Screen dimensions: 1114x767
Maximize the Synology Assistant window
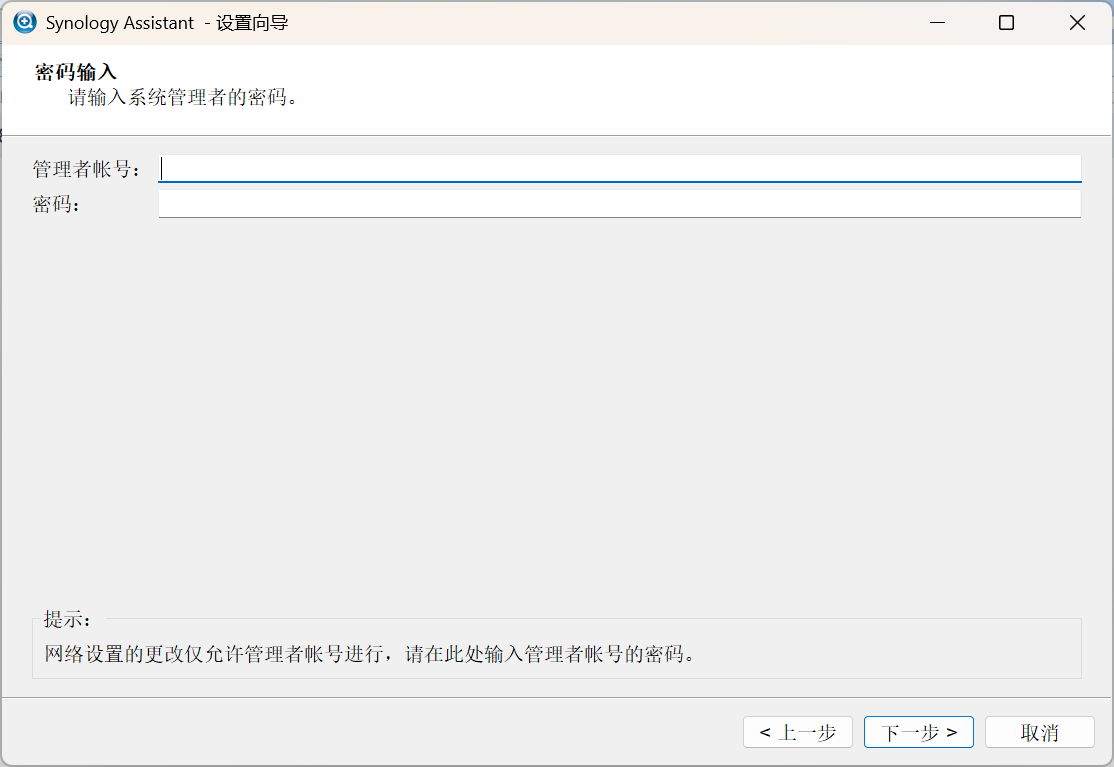1007,22
